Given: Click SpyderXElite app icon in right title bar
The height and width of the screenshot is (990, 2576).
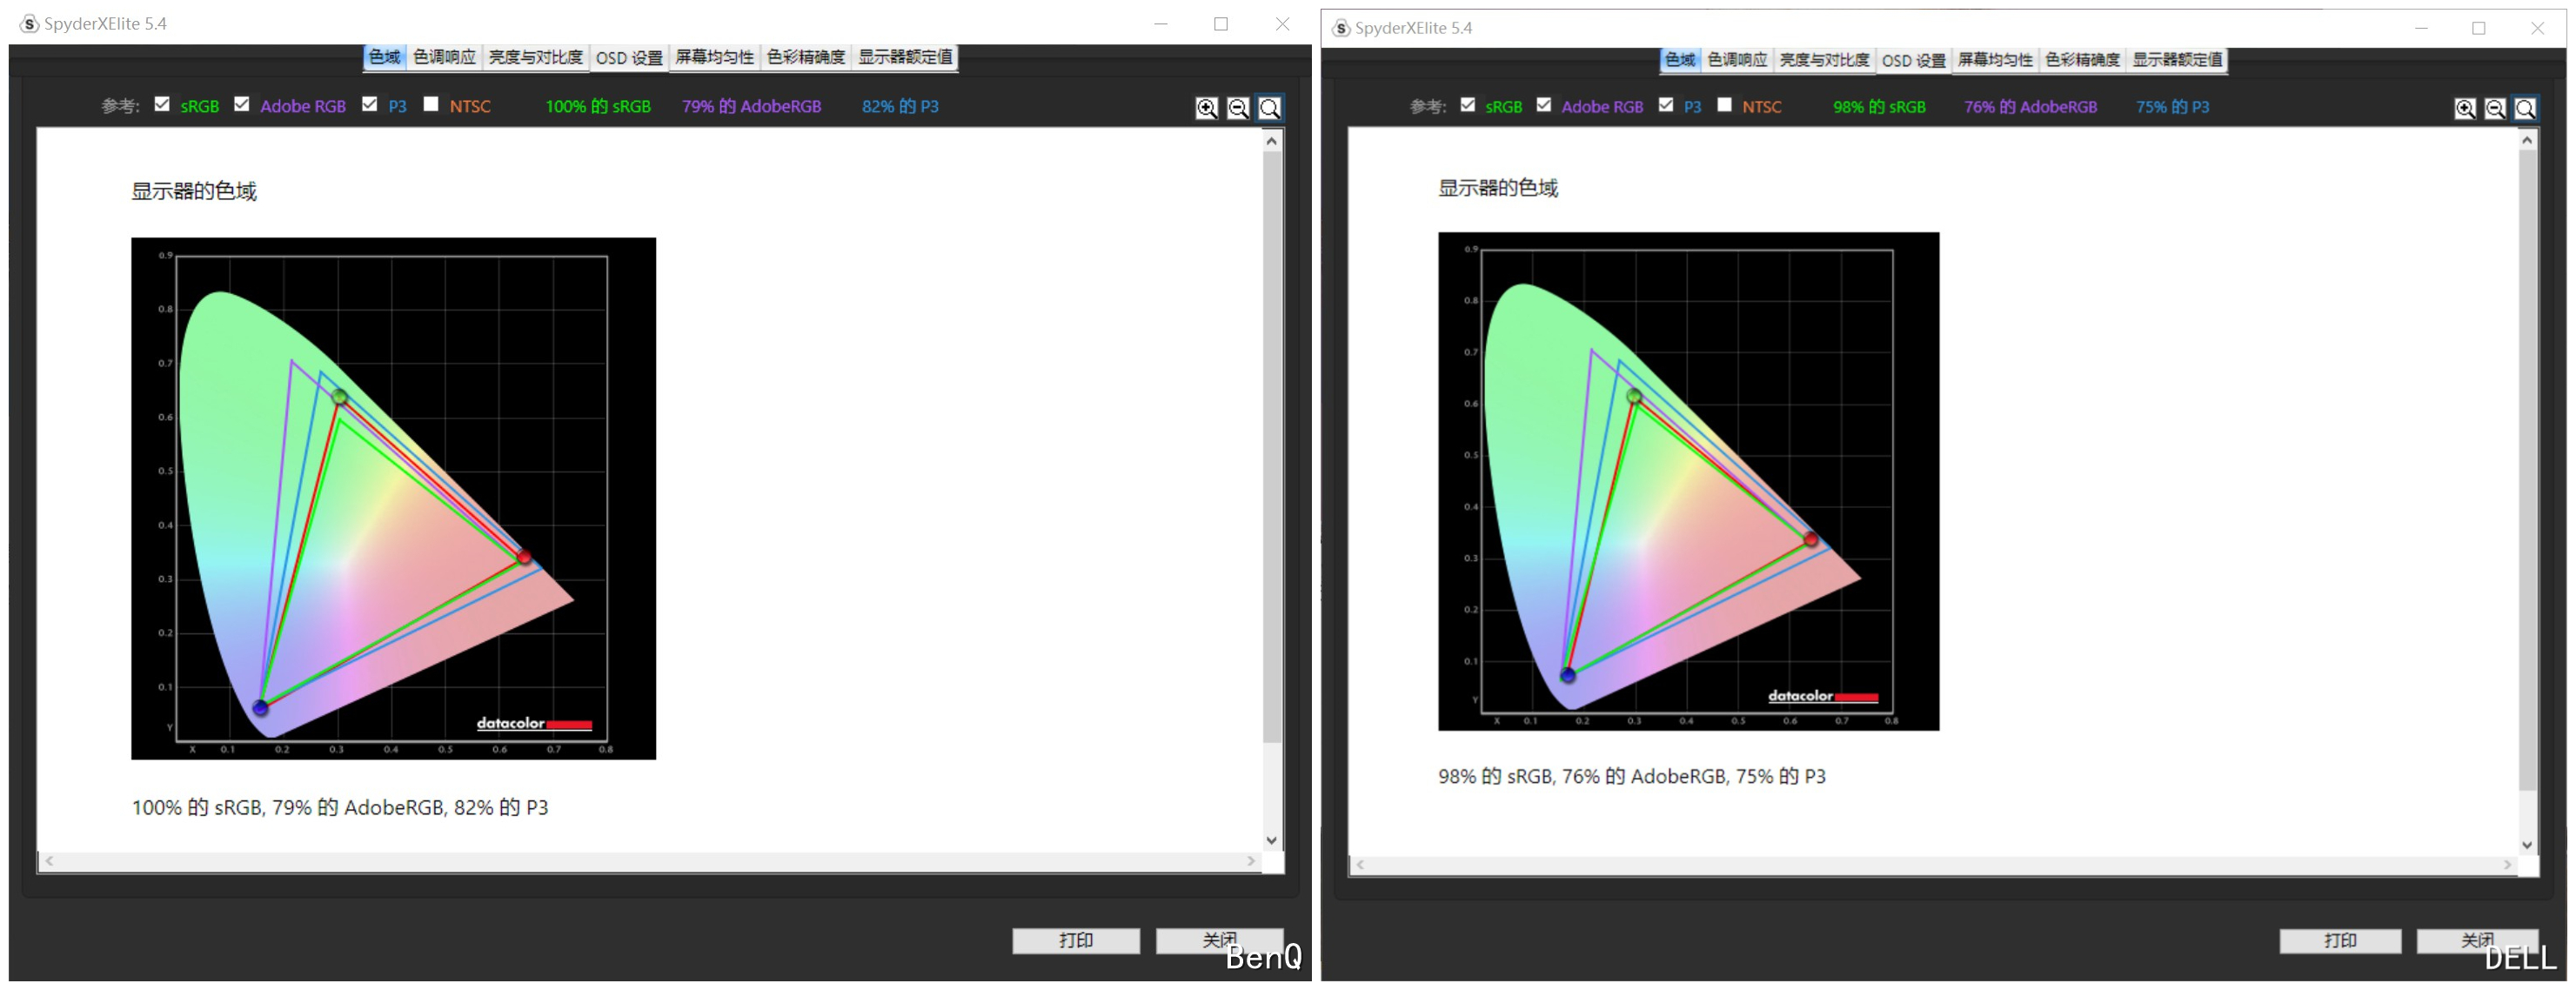Looking at the screenshot, I should coord(1341,28).
